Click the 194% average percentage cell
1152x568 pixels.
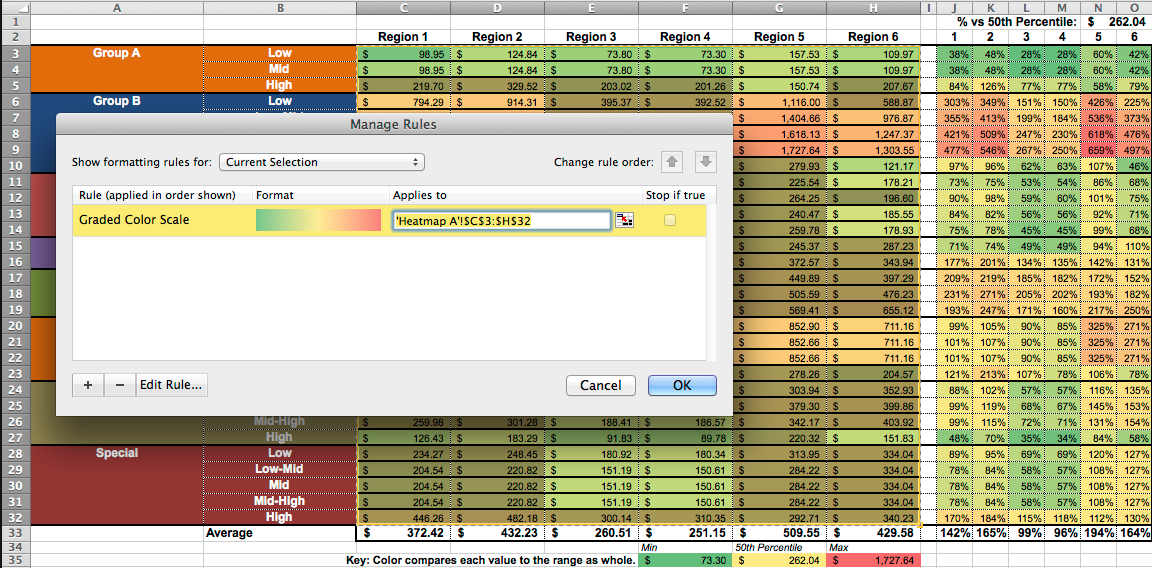click(1098, 533)
